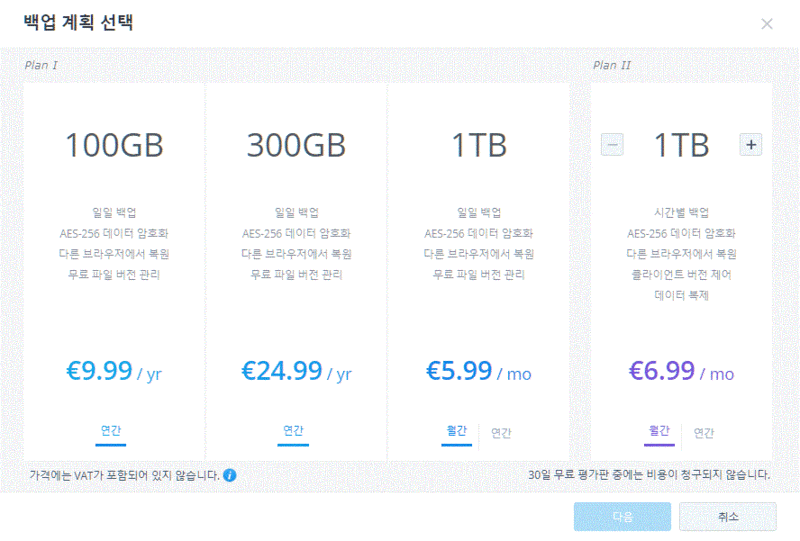The image size is (800, 541).
Task: Select the Plan II 1TB card
Action: pyautogui.click(x=682, y=272)
